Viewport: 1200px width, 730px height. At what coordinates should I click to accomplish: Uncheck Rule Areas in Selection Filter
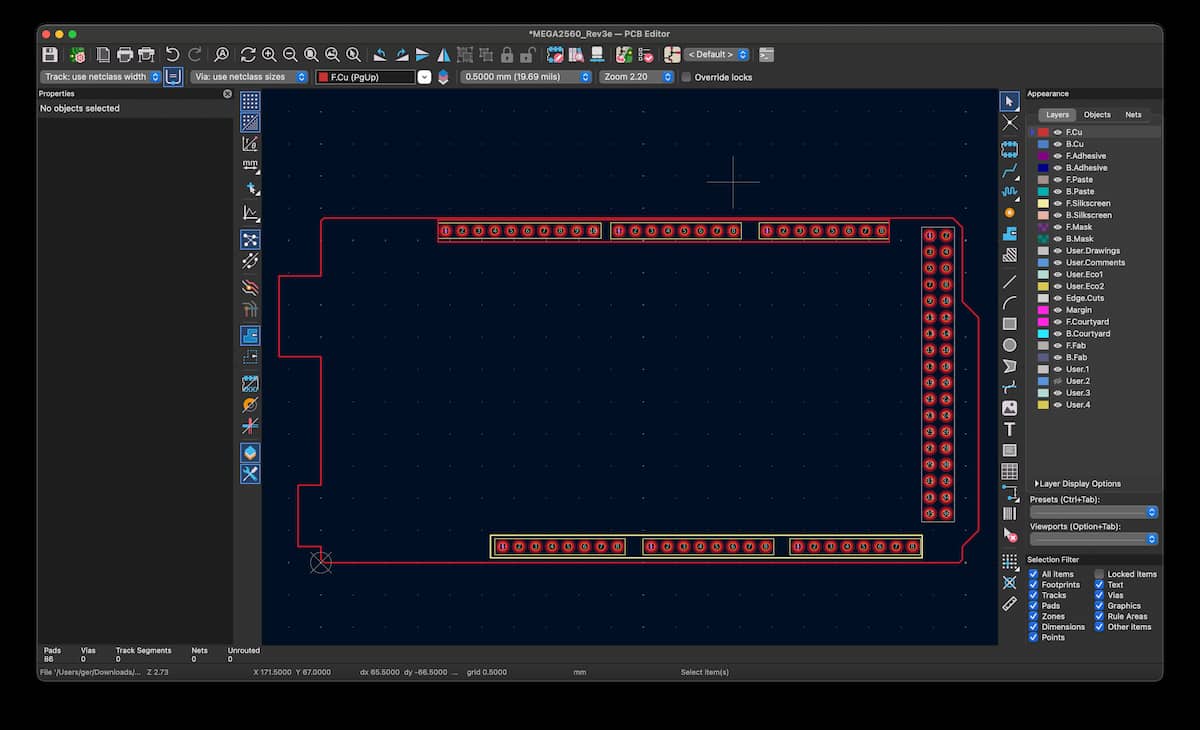[1100, 616]
